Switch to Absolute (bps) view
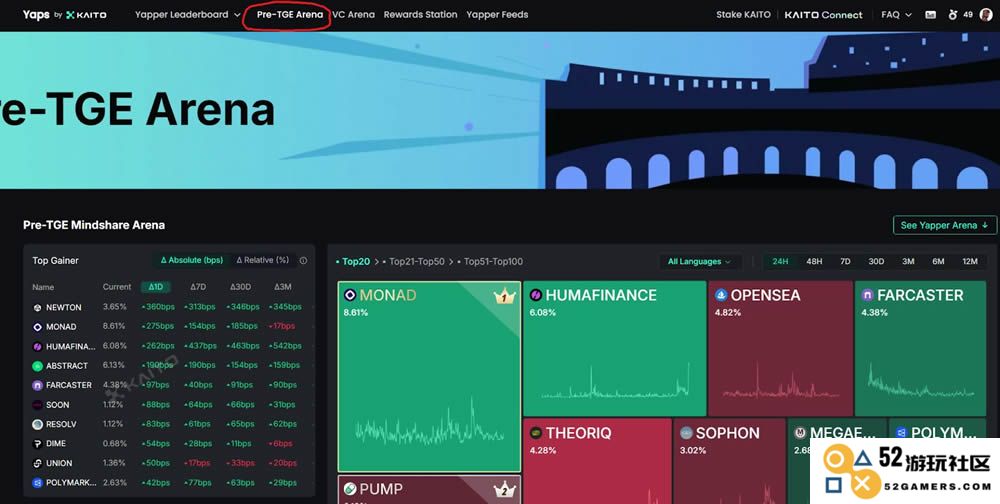 (x=191, y=260)
